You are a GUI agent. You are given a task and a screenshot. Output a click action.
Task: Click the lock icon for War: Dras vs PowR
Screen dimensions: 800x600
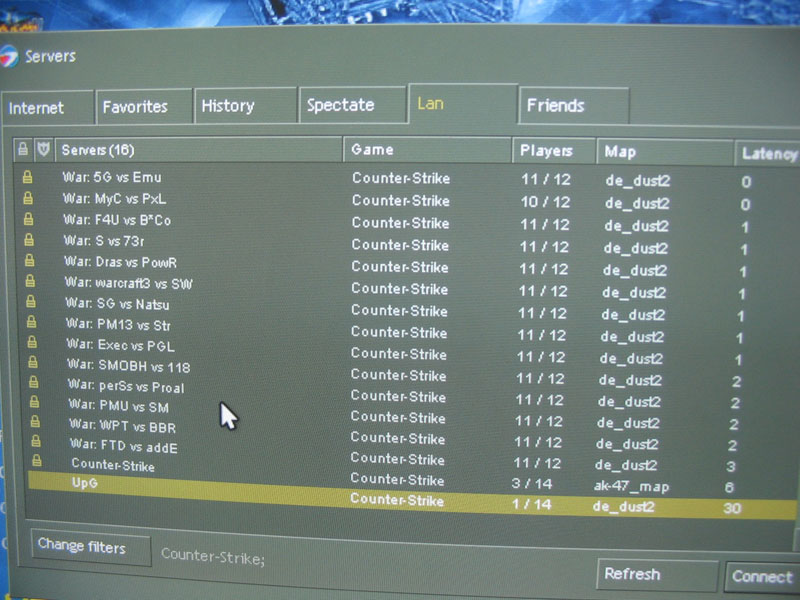tap(30, 260)
